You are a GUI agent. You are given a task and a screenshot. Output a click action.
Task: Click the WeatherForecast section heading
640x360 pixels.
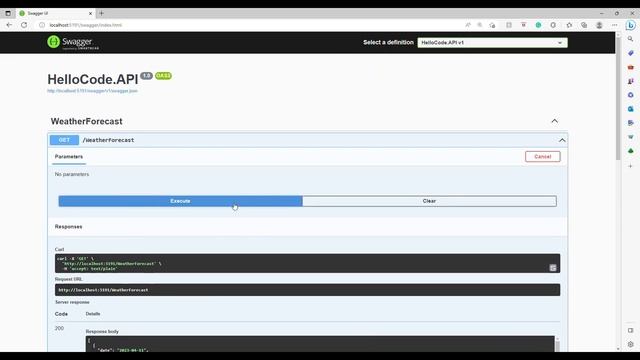pos(87,121)
